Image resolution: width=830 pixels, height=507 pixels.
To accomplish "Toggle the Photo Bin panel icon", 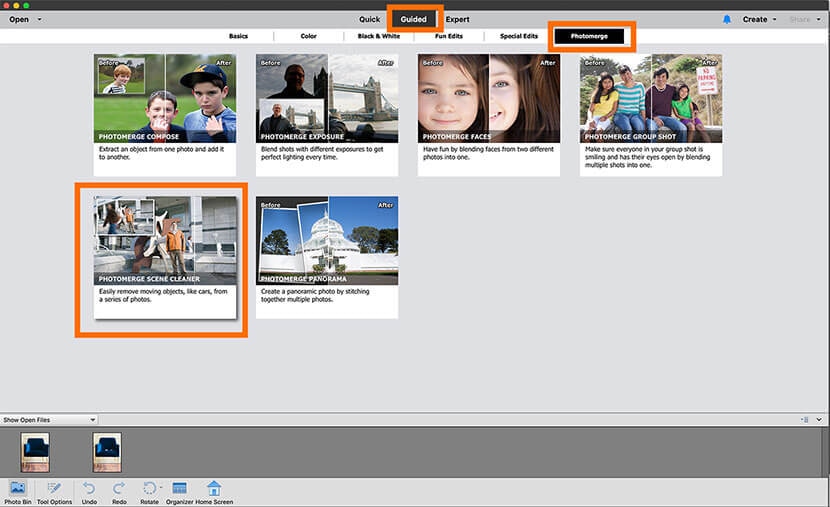I will [17, 489].
